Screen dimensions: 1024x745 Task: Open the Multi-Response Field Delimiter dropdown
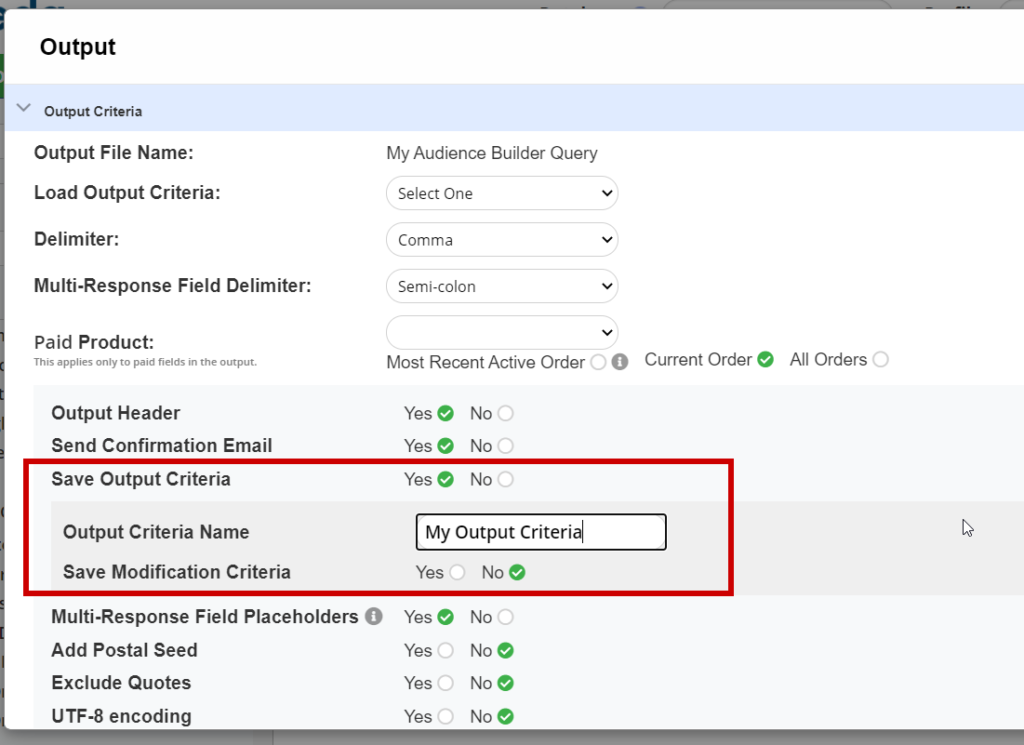point(501,286)
